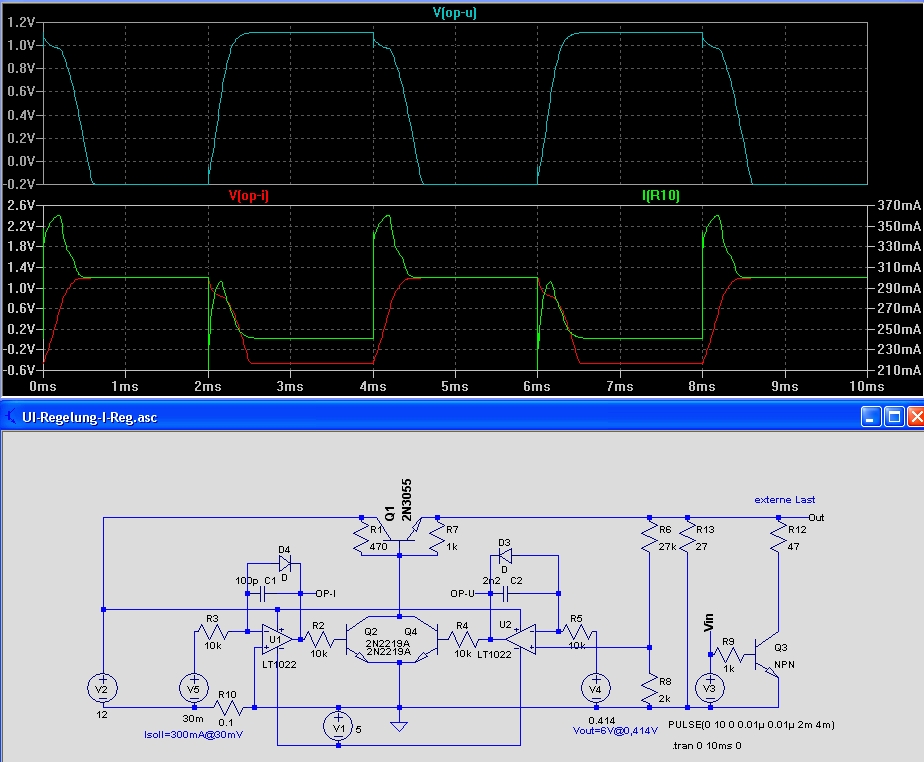
Task: Click the 210mA right axis label
Action: (898, 371)
